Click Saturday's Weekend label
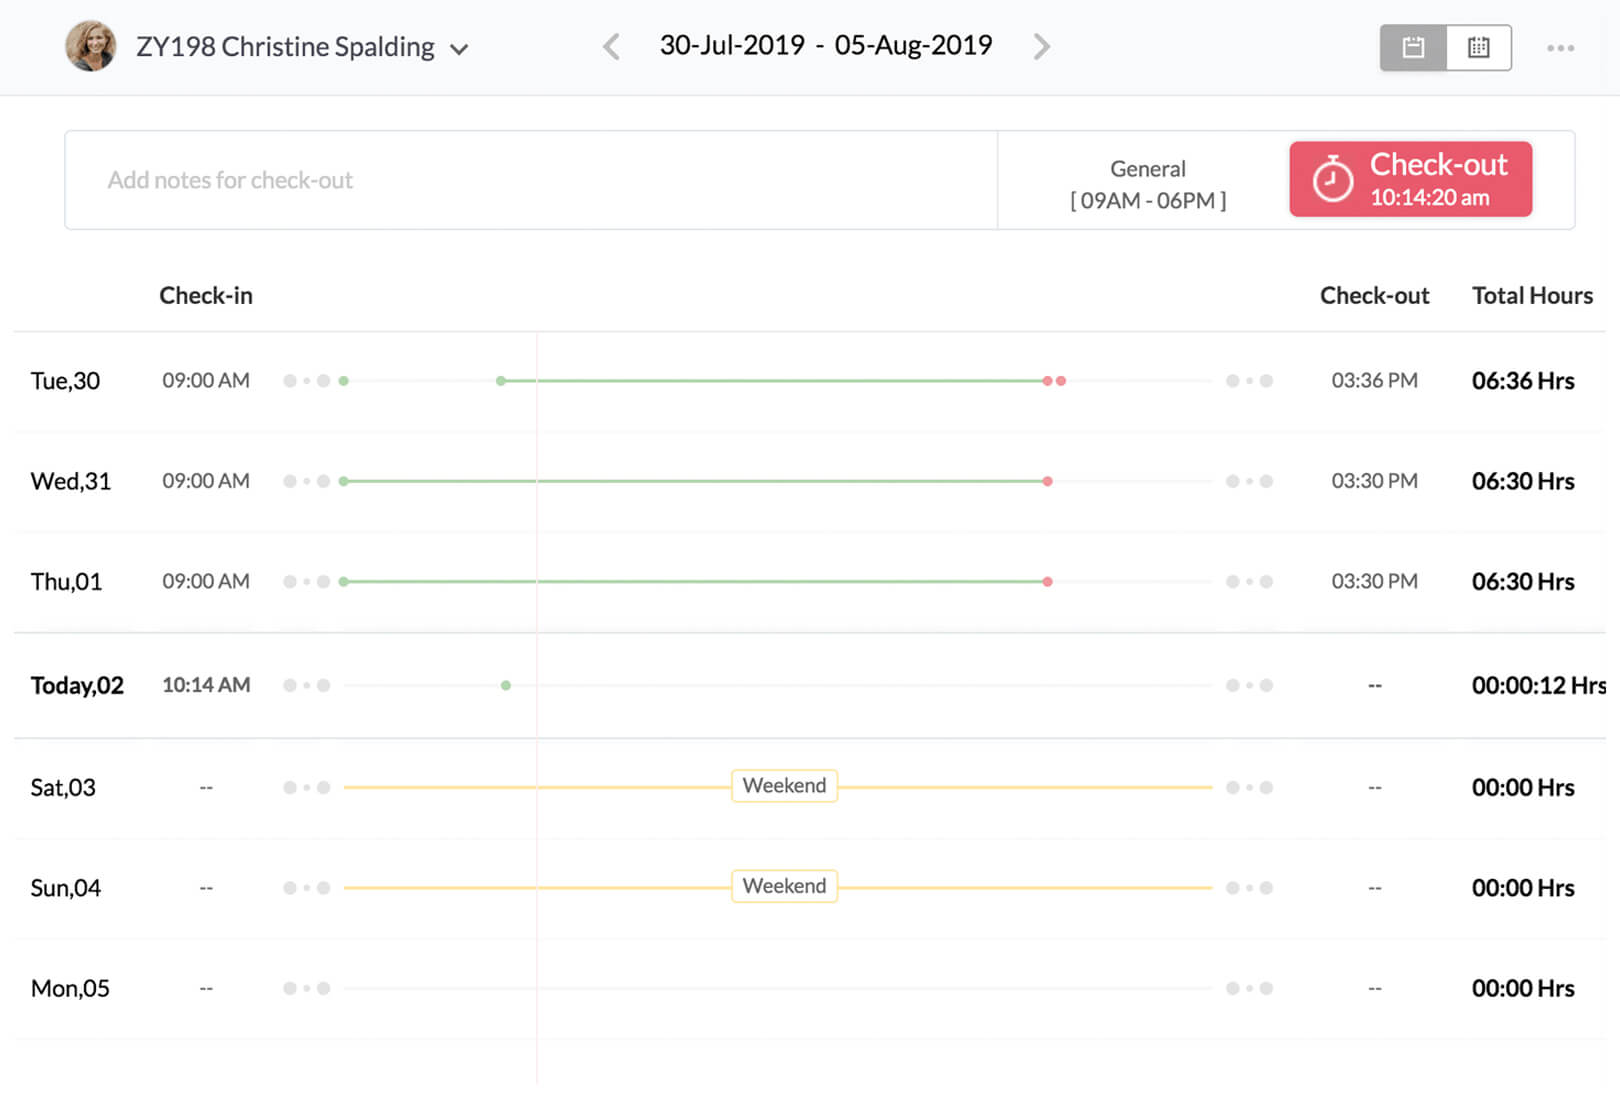Viewport: 1620px width, 1100px height. pos(784,786)
